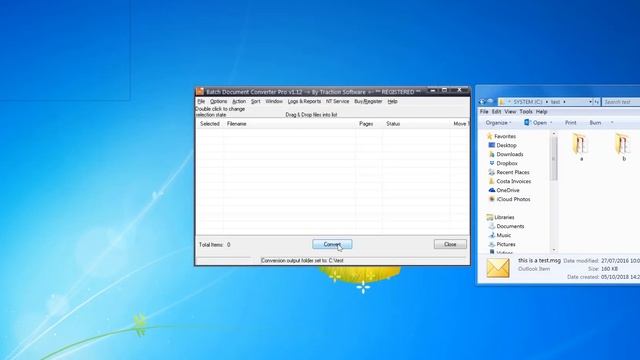Click Open in Explorer toolbar

(x=536, y=122)
